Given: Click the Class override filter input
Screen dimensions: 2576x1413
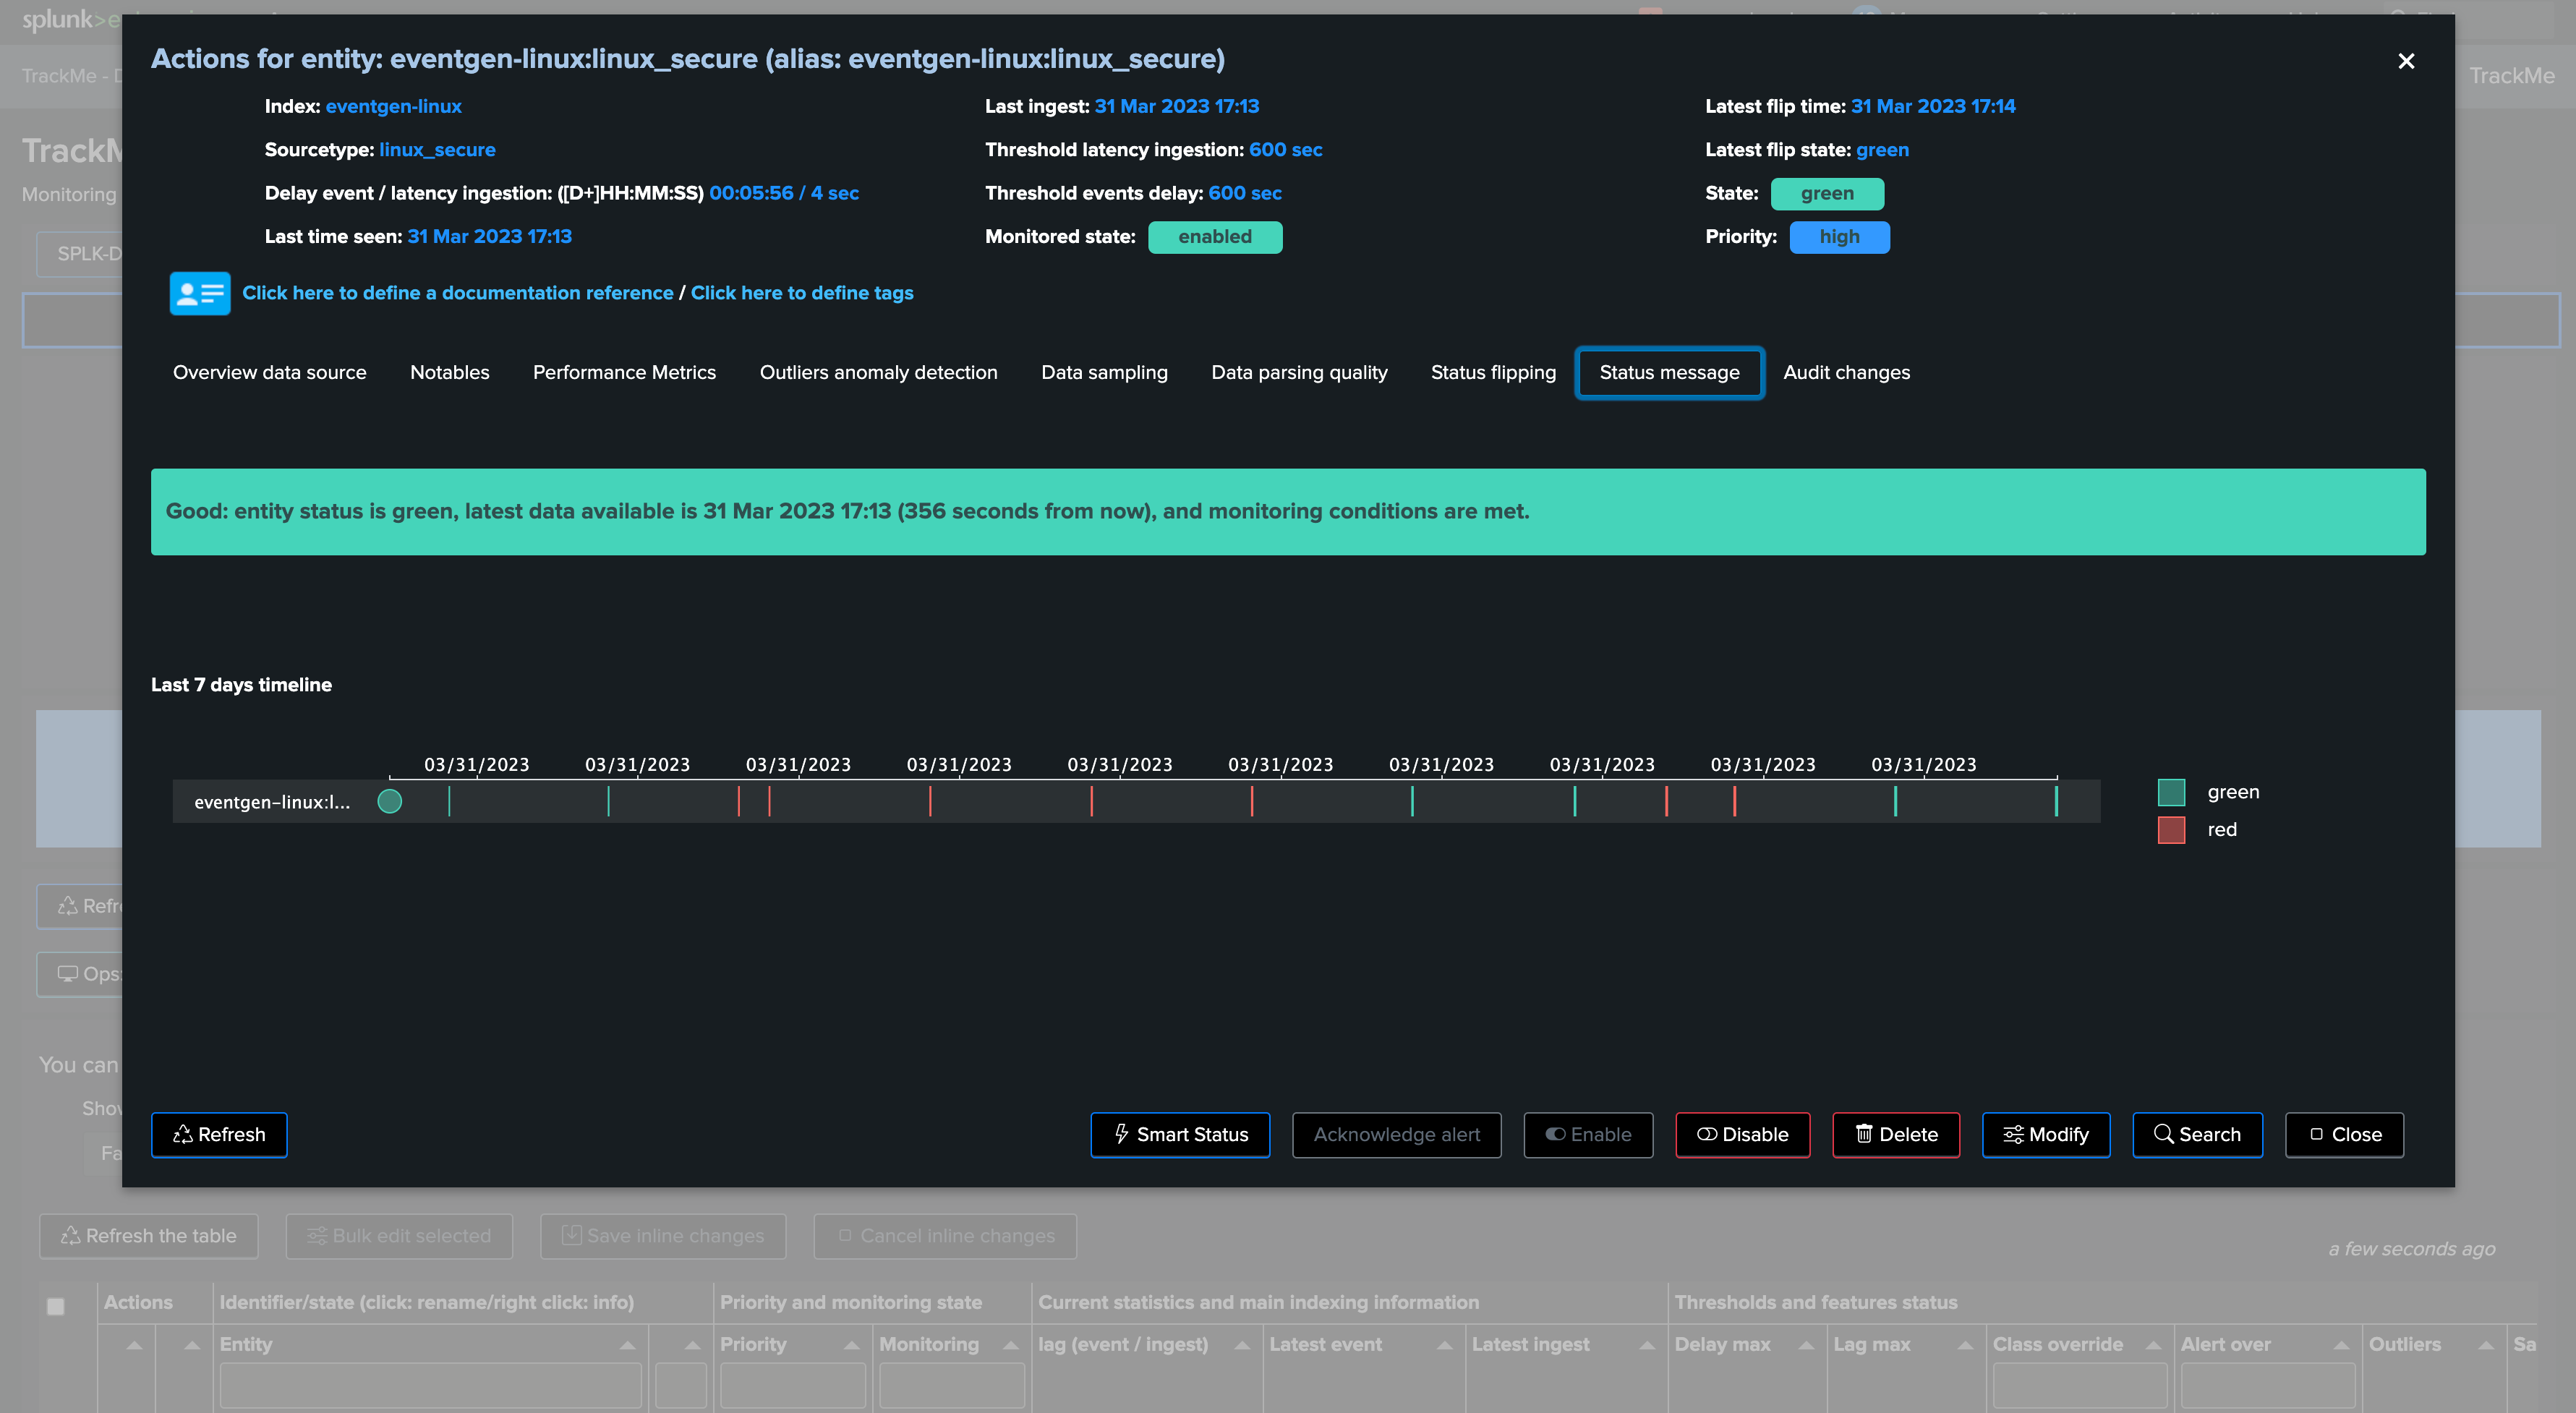Looking at the screenshot, I should pos(2080,1386).
